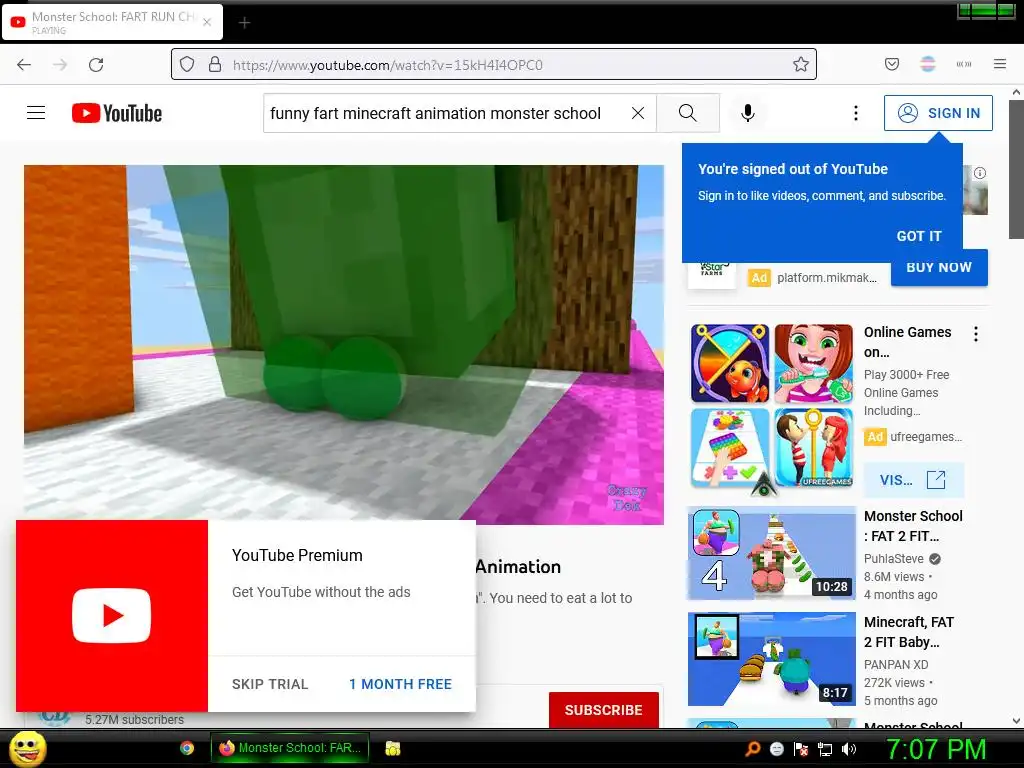Click the 1 MONTH FREE button
The height and width of the screenshot is (768, 1024).
click(x=400, y=684)
